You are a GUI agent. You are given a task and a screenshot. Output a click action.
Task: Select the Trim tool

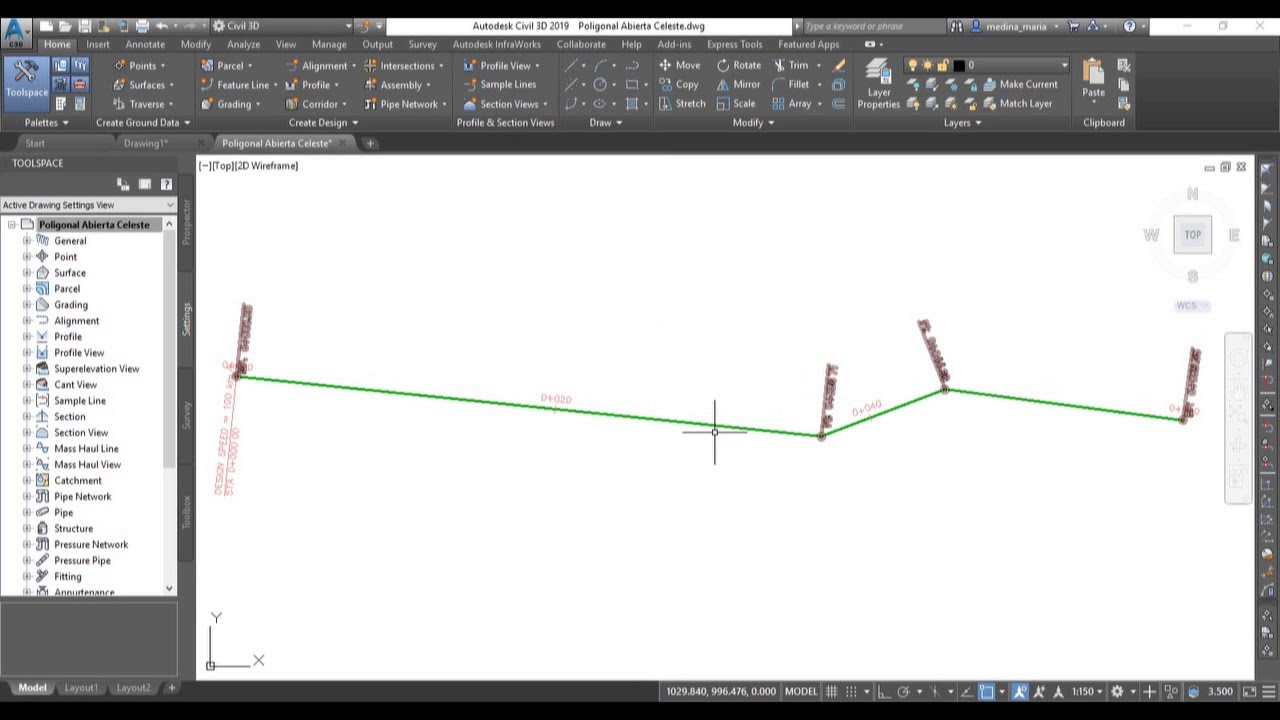[x=791, y=65]
